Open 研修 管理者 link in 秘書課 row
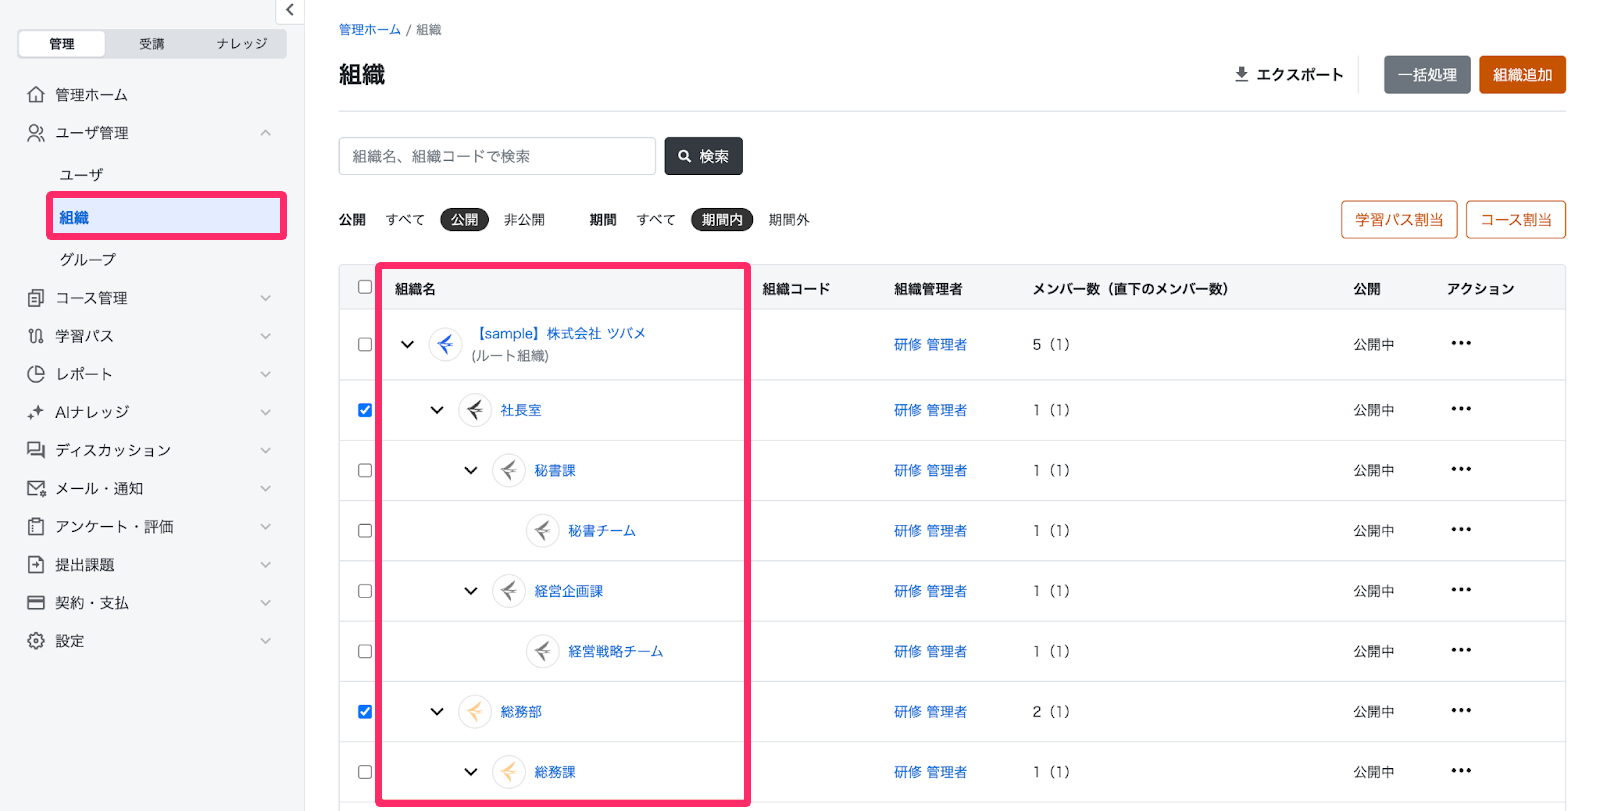Image resolution: width=1600 pixels, height=811 pixels. pos(930,470)
